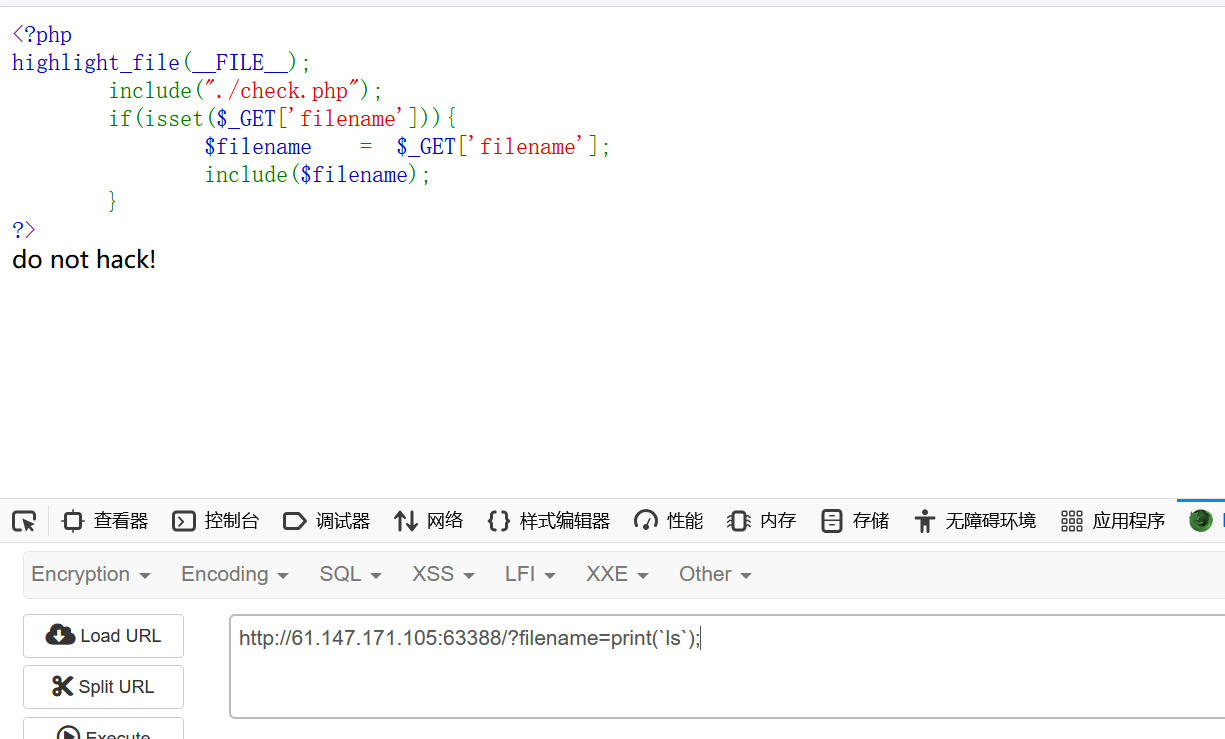Open the green HackBar tab icon

tap(1201, 521)
